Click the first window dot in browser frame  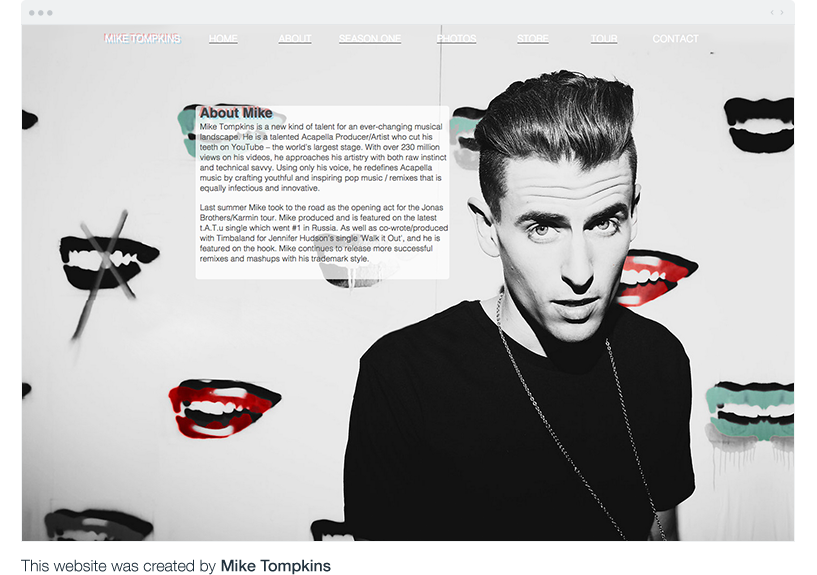(x=32, y=12)
